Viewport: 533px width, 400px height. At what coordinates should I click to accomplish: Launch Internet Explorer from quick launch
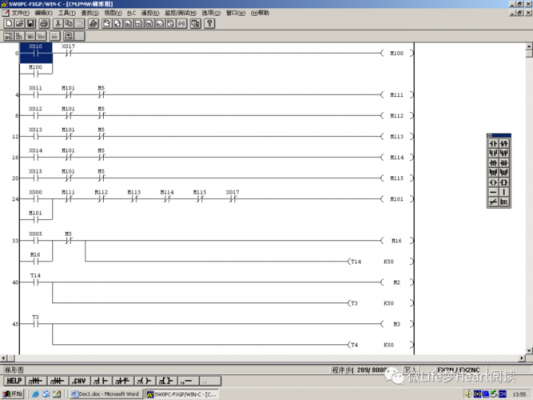coord(35,394)
